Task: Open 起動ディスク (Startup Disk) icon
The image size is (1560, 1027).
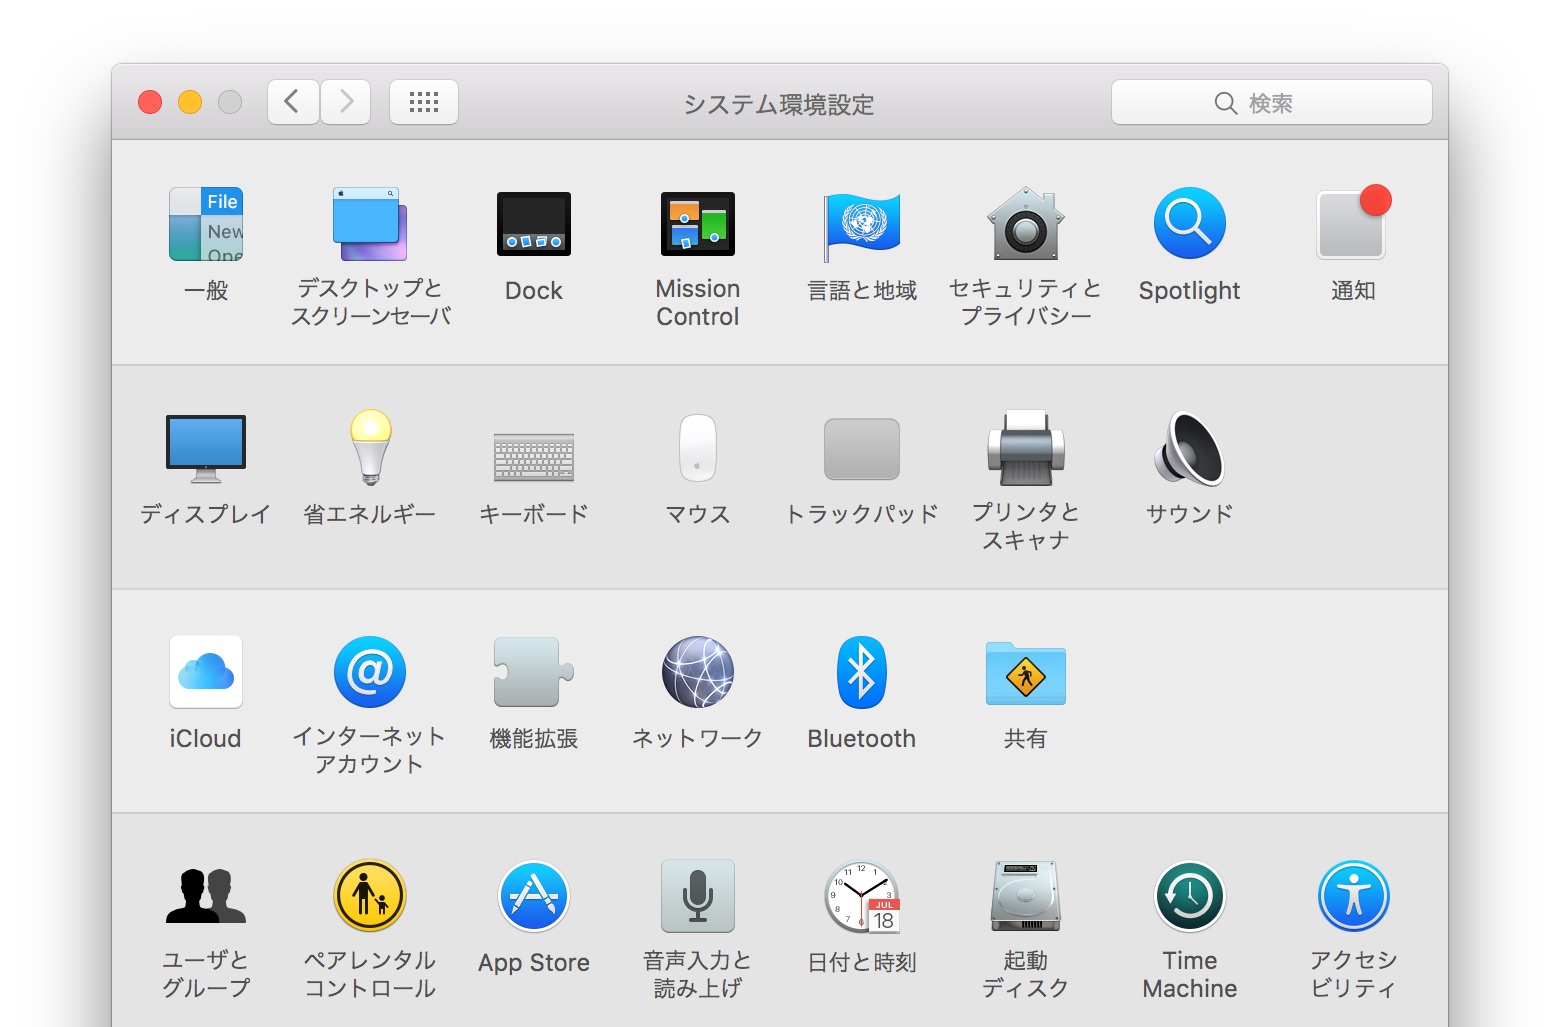Action: tap(1026, 896)
